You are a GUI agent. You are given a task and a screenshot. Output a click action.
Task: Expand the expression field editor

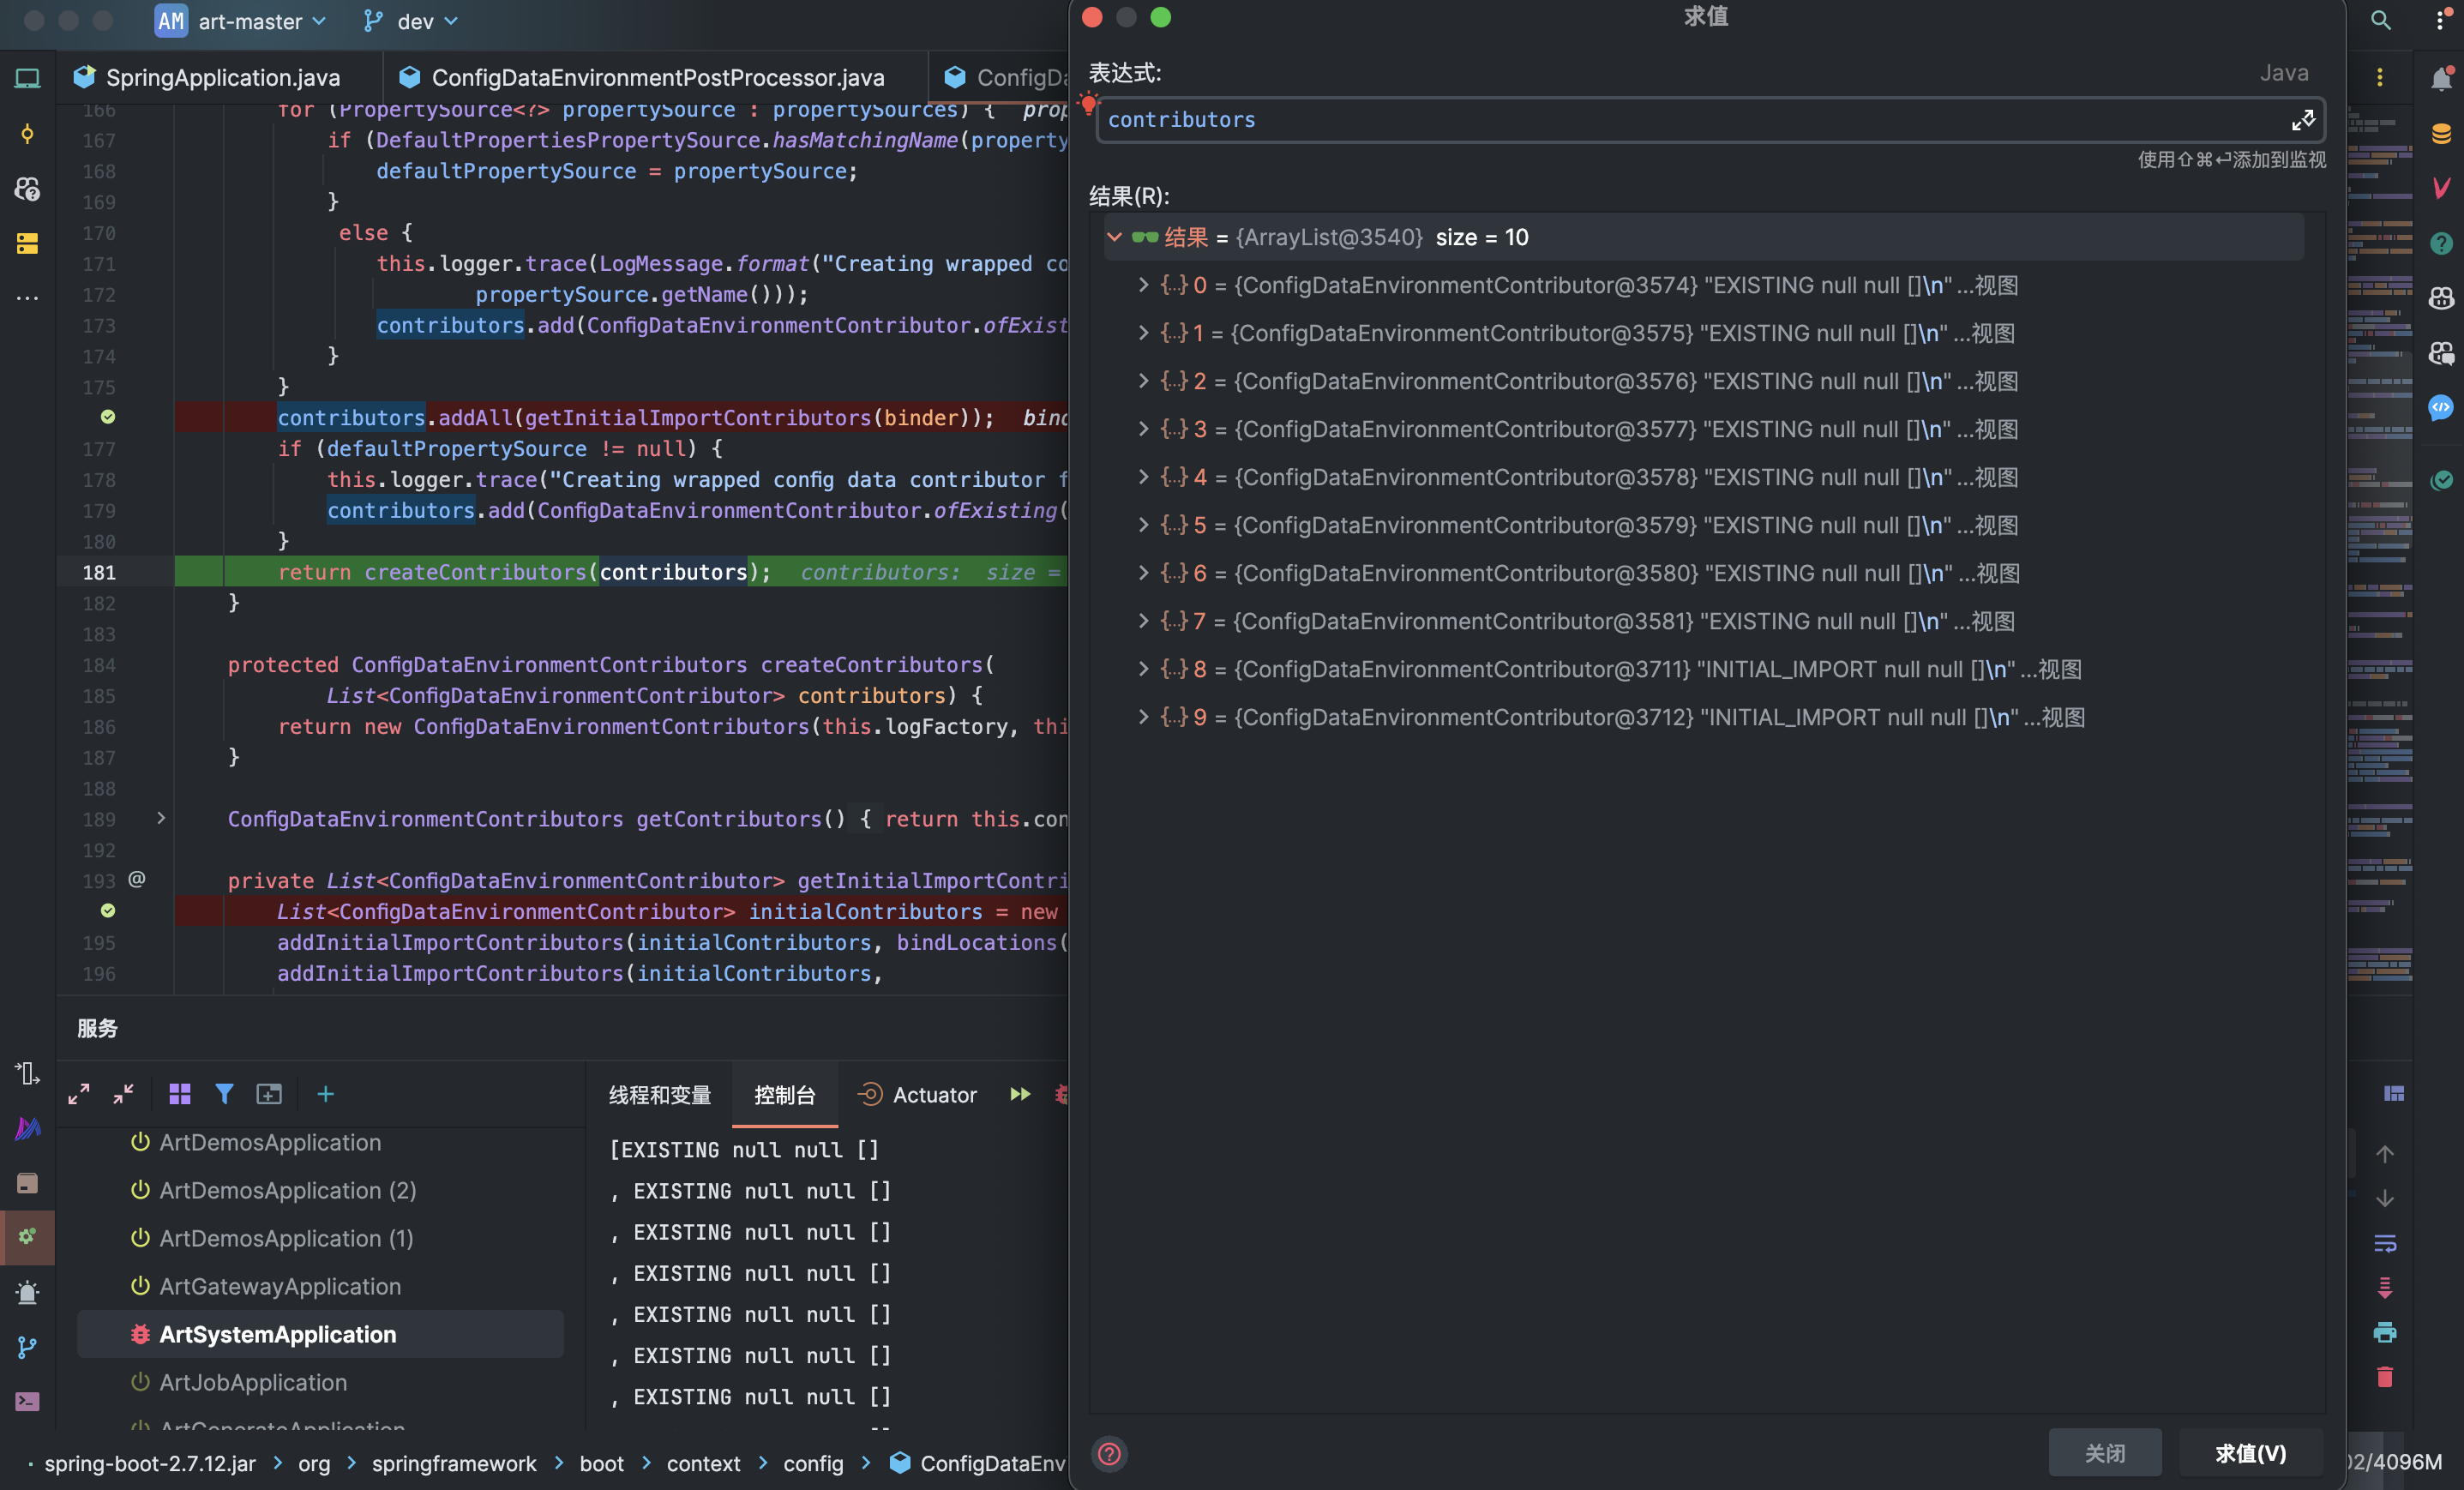coord(2303,120)
